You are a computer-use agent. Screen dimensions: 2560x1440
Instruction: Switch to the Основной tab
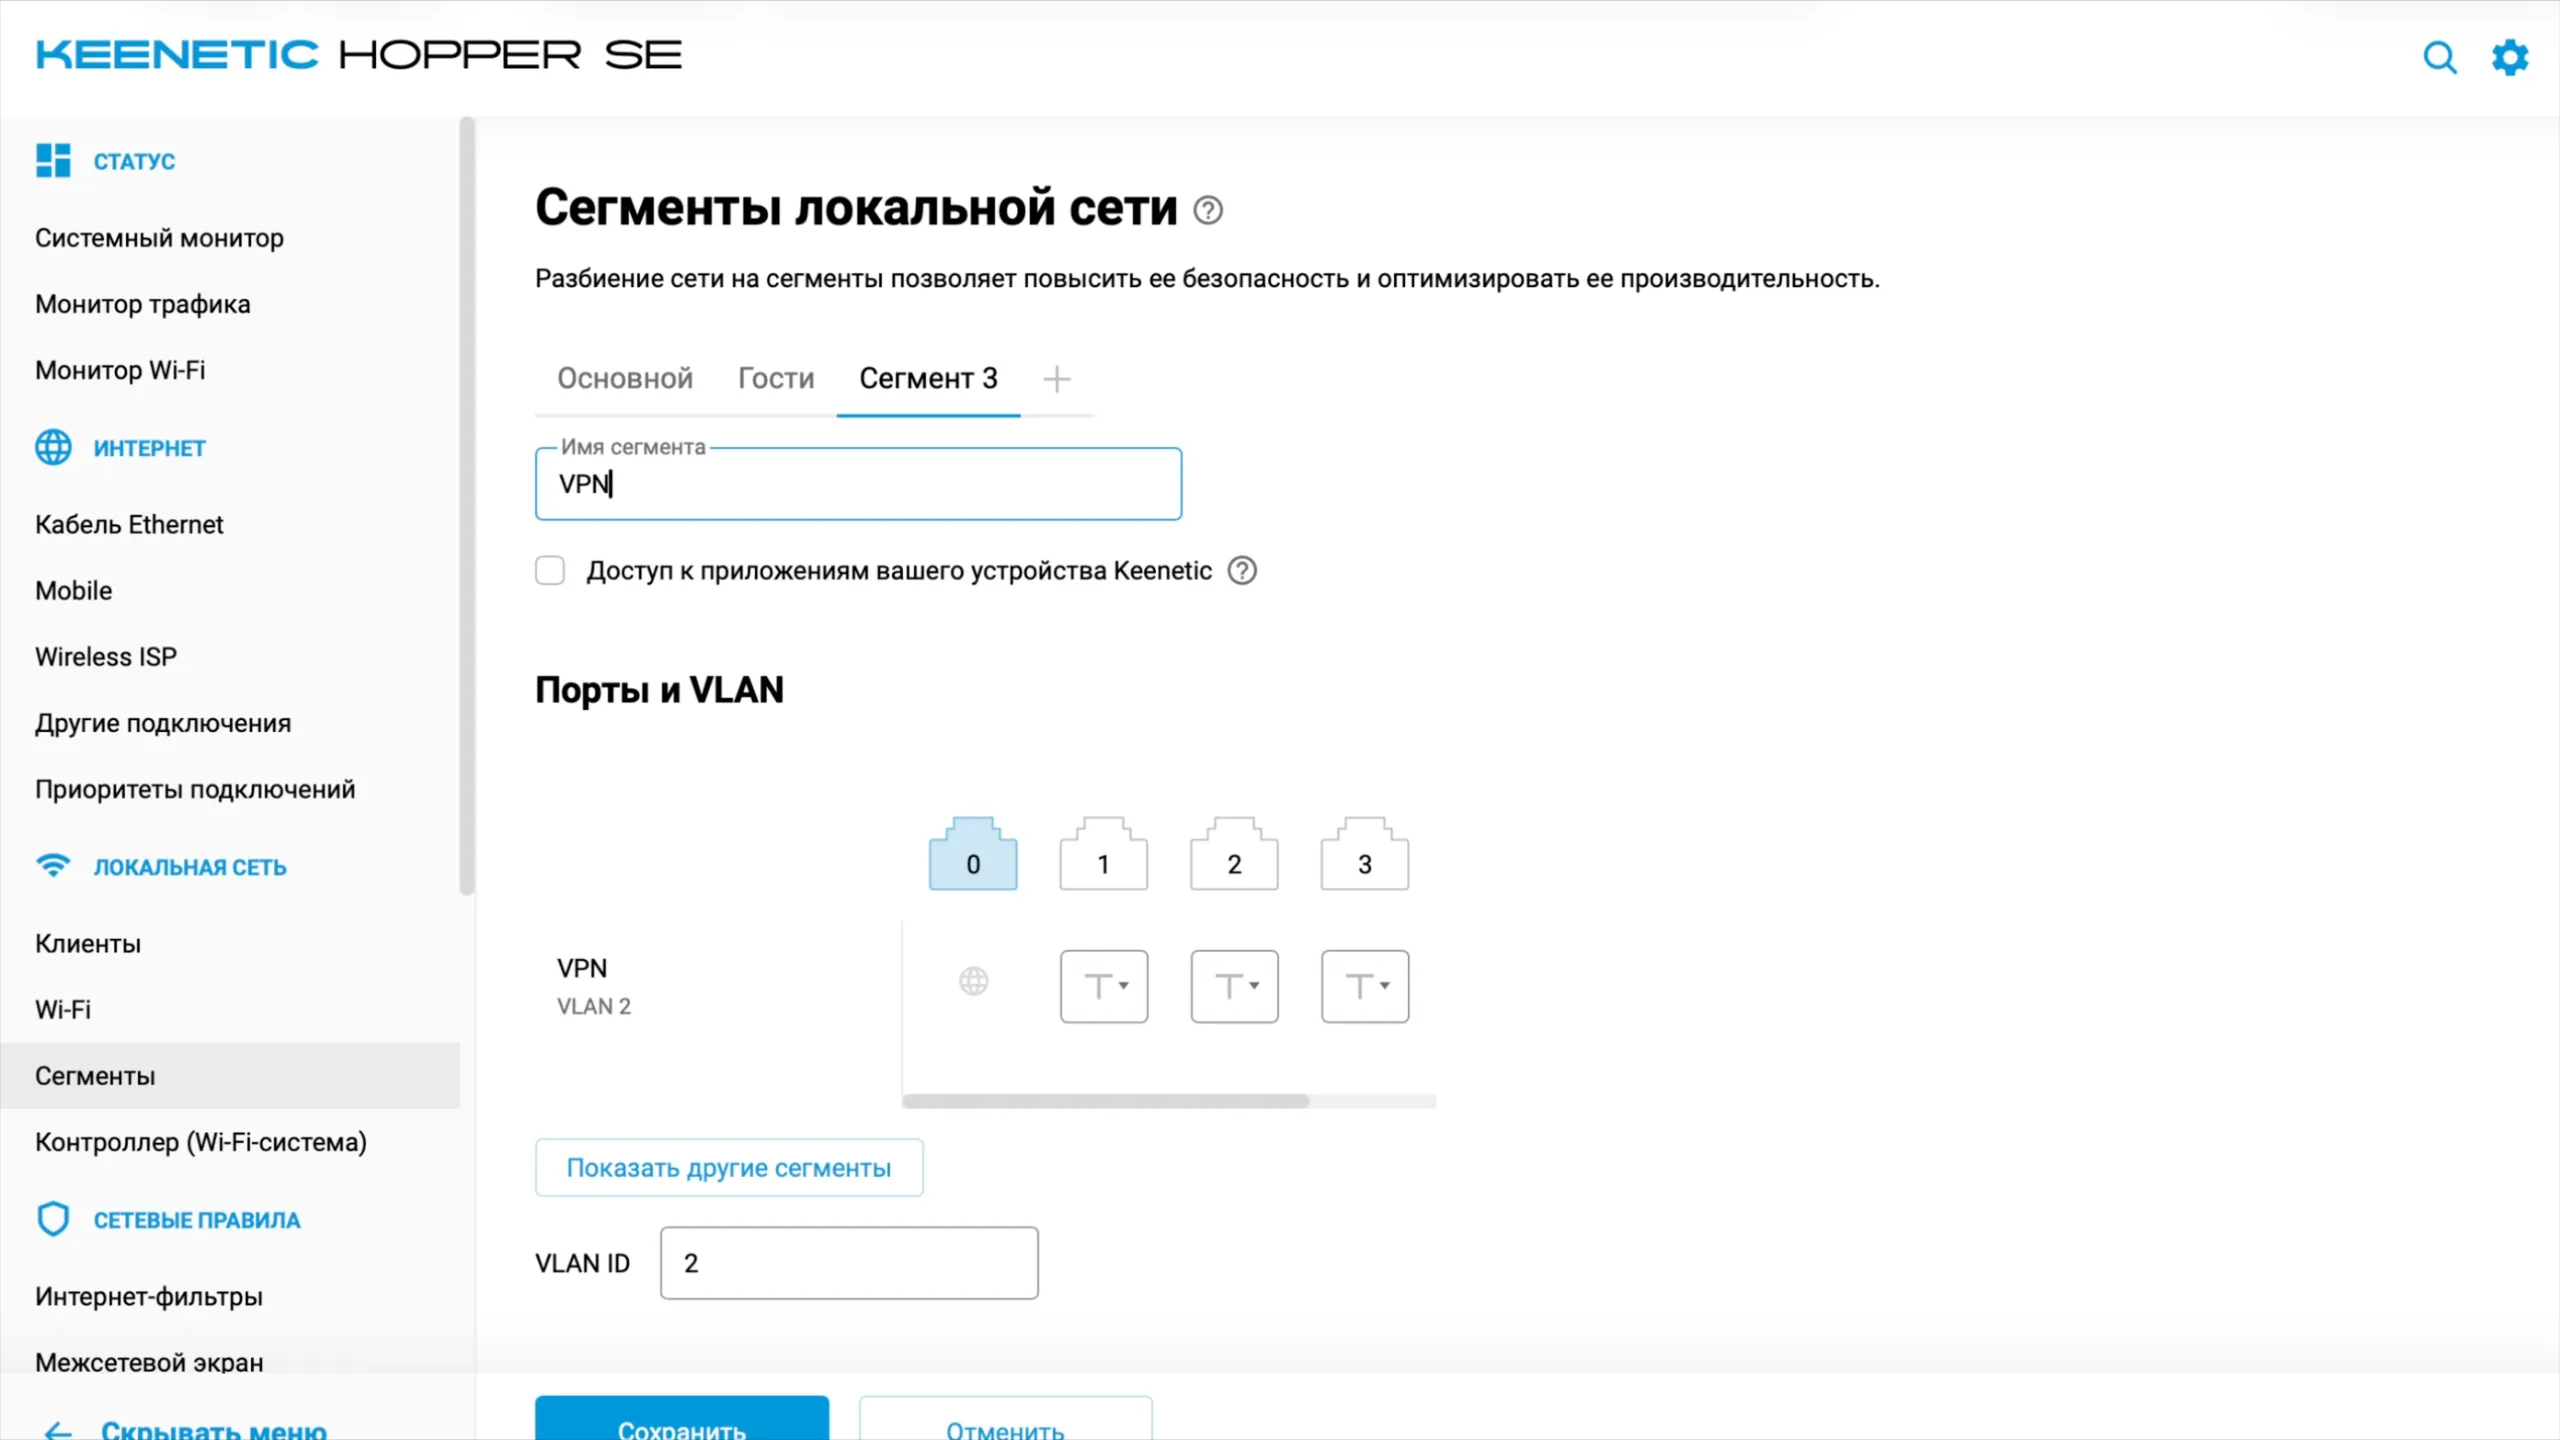tap(625, 378)
